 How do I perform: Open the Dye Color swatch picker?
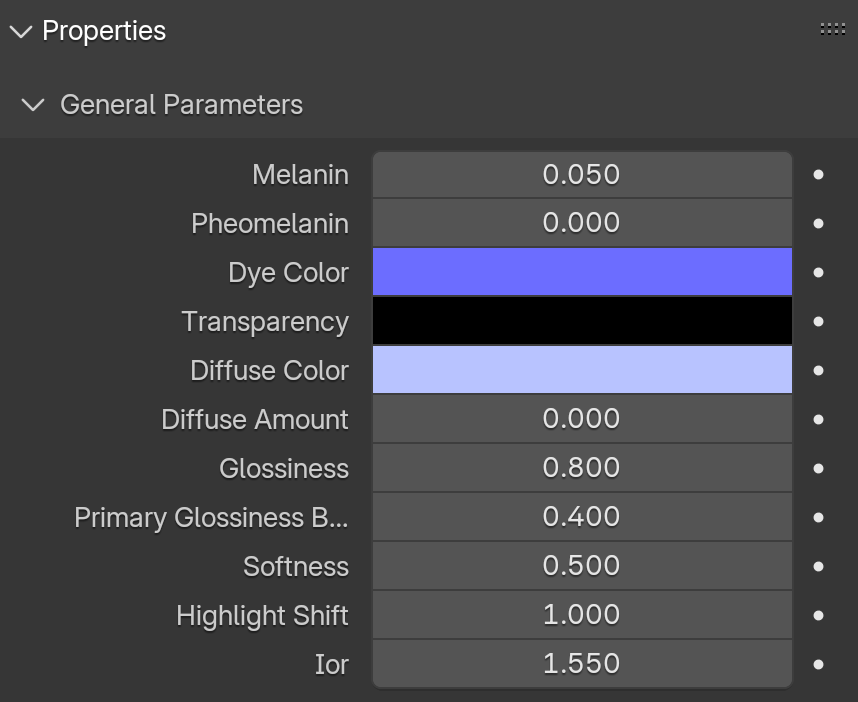tap(582, 272)
